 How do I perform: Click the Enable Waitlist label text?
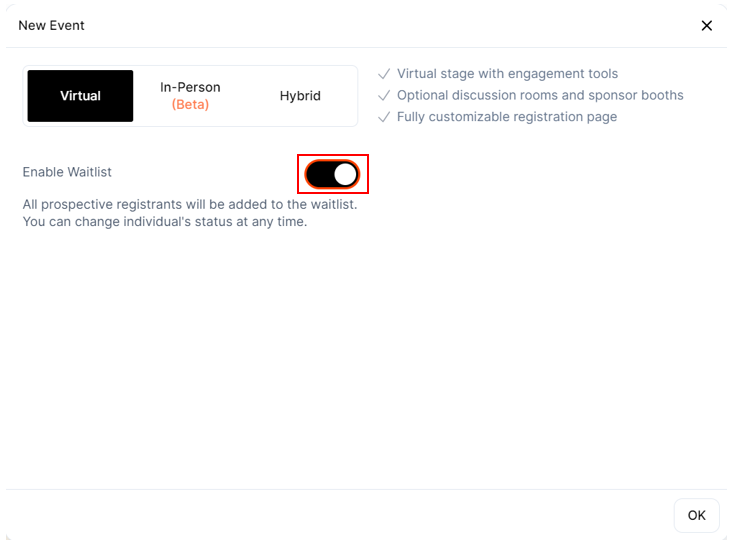(x=67, y=172)
